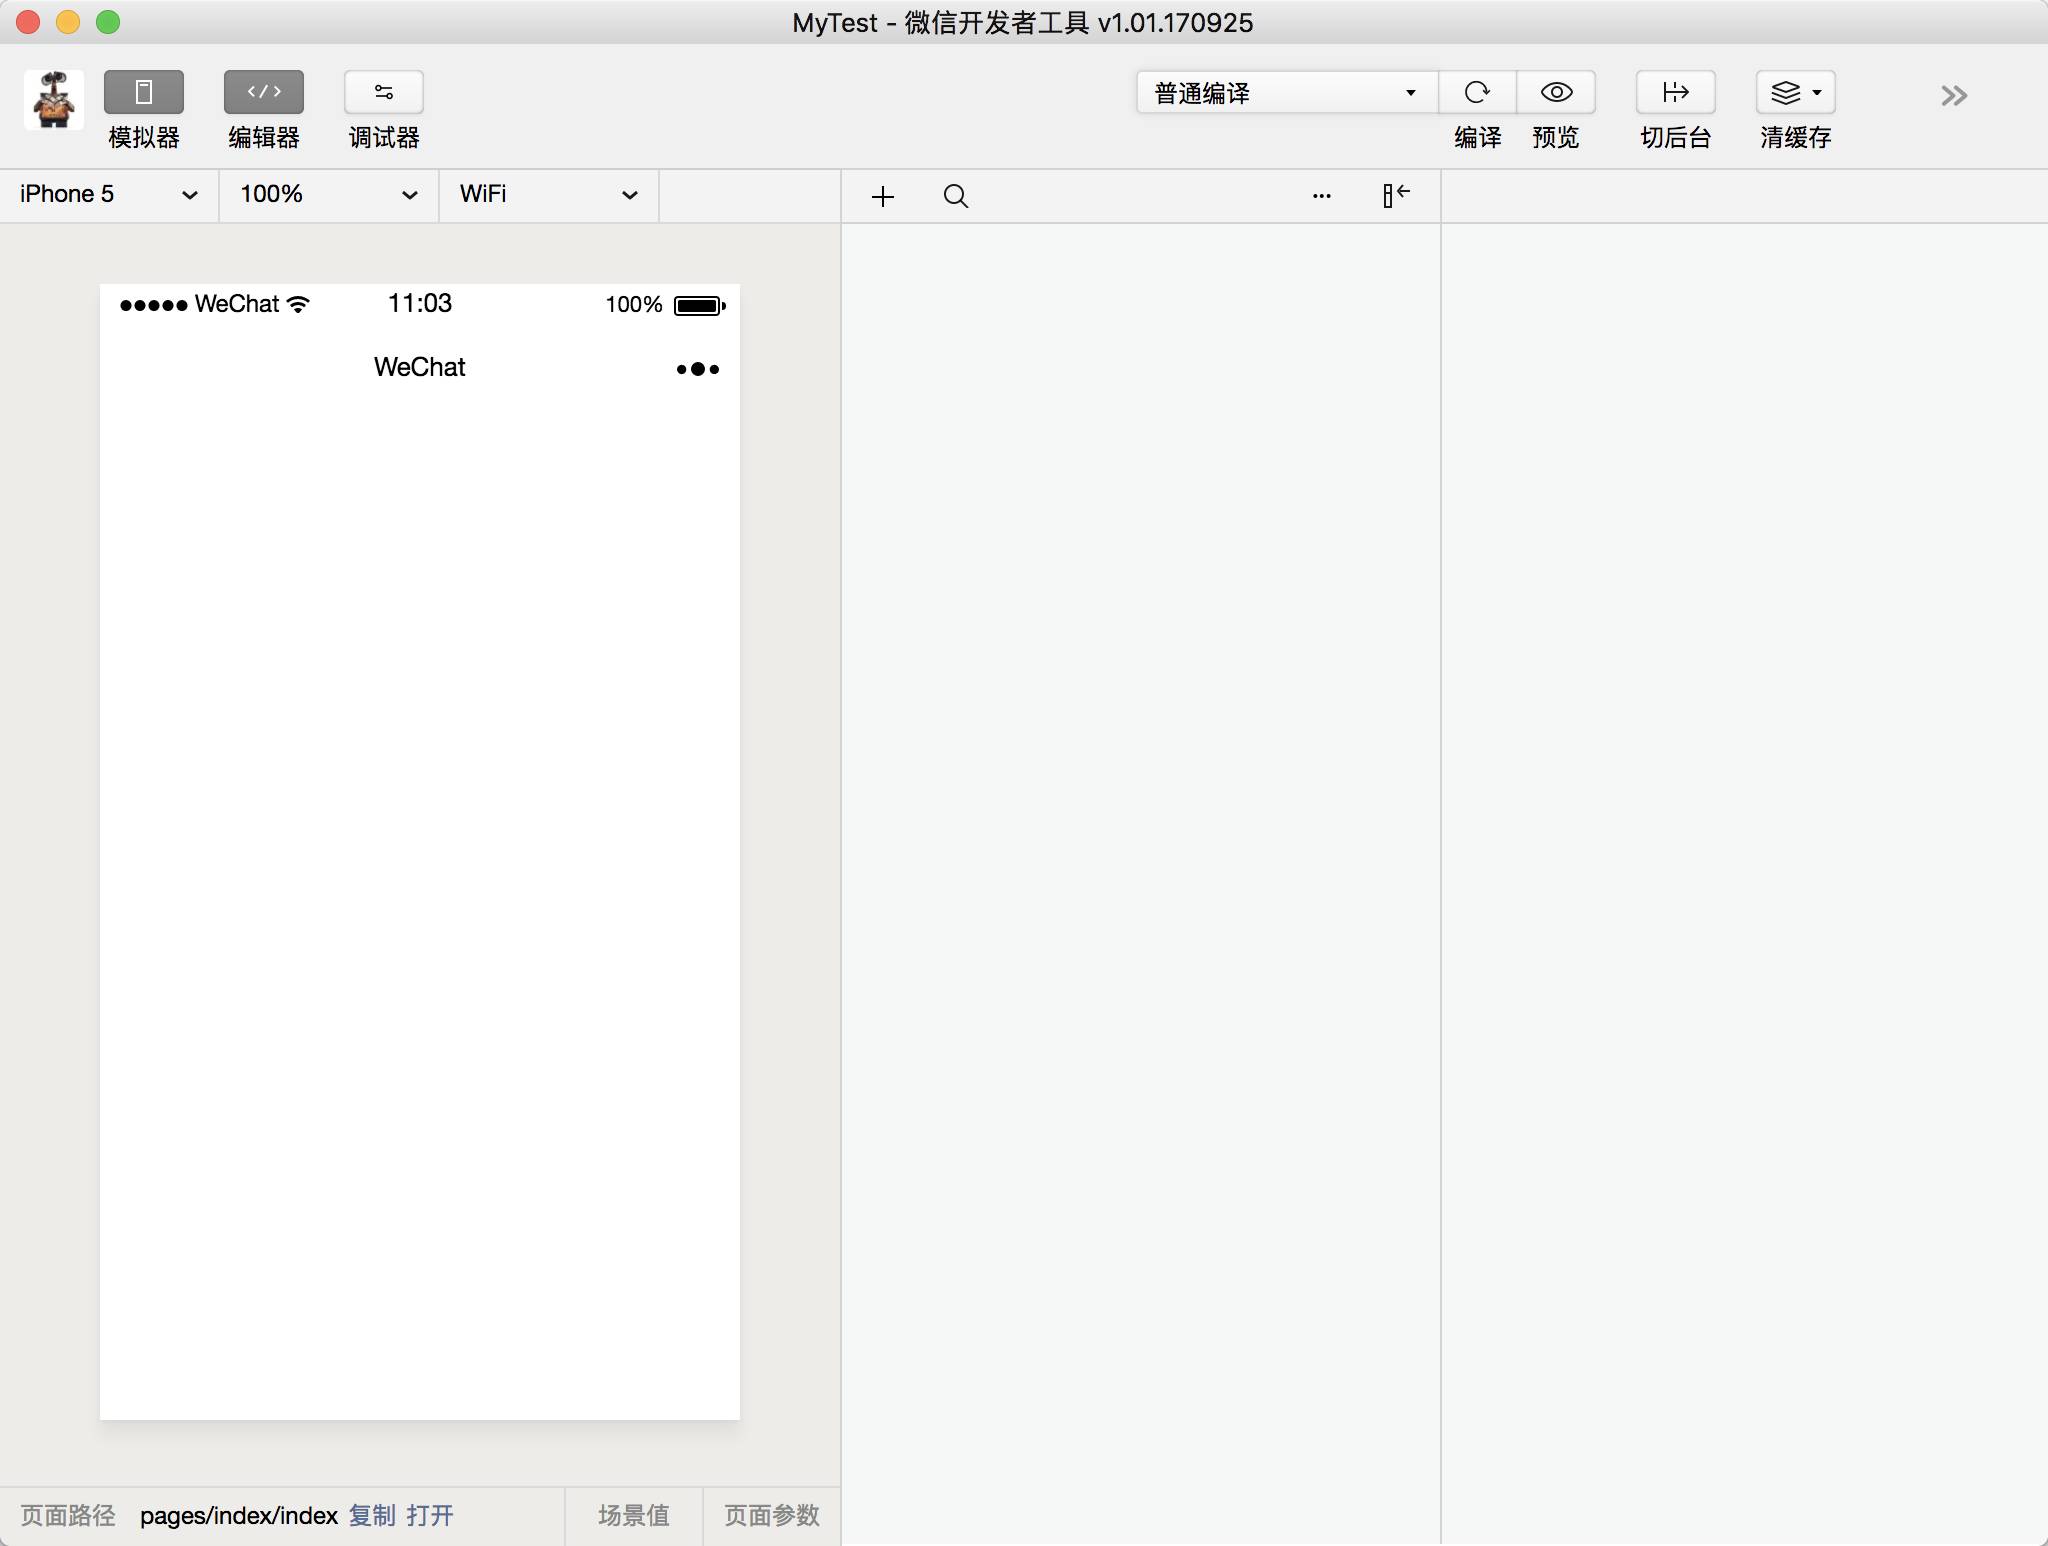
Task: Click the switch to background icon (切后台)
Action: click(x=1675, y=93)
